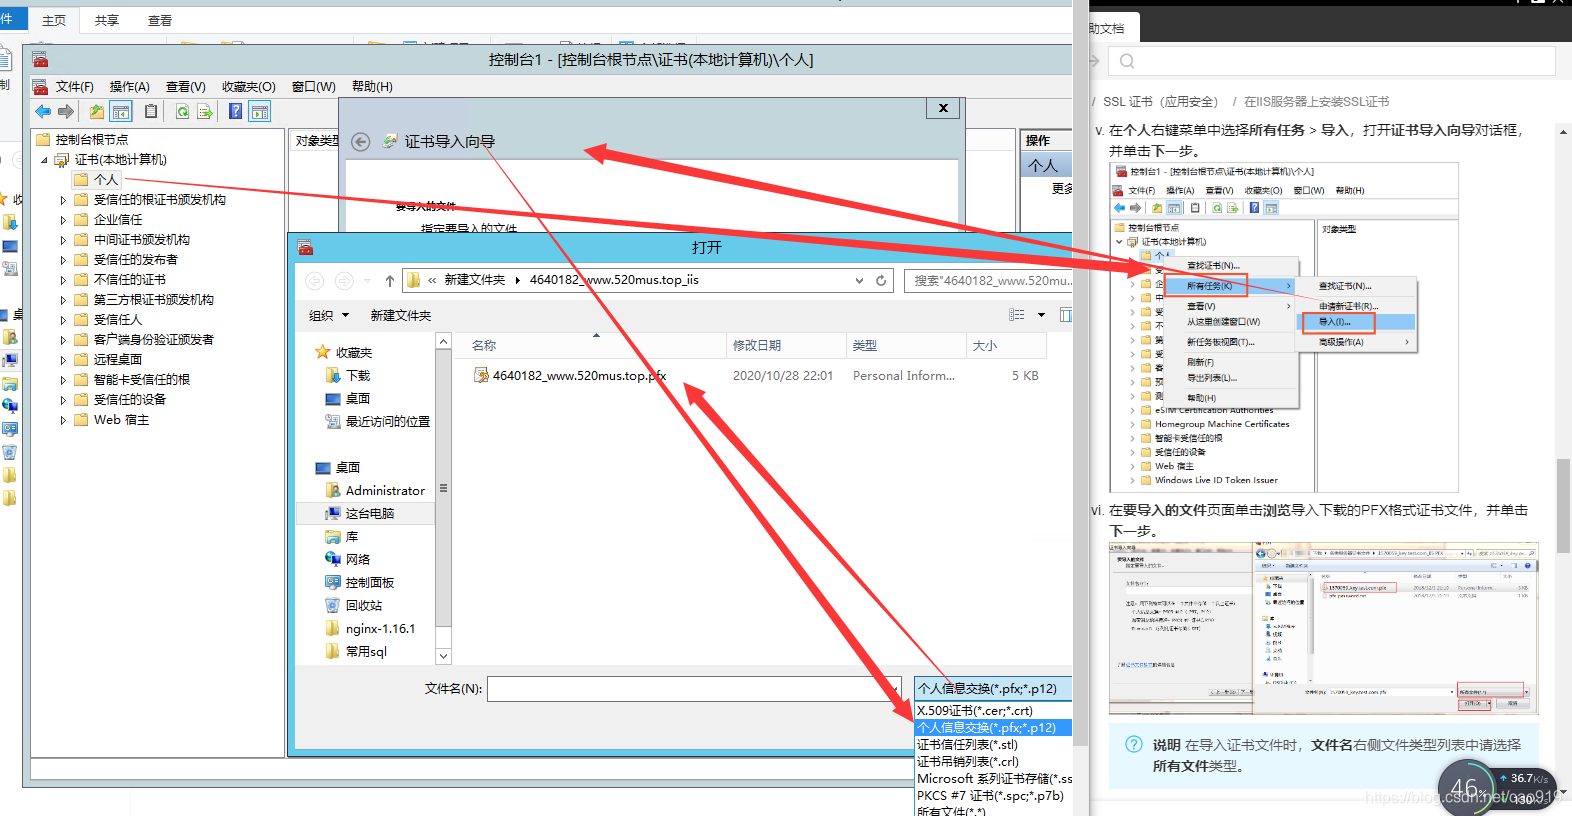
Task: Select PKCS #7 证书 file type
Action: (x=990, y=796)
